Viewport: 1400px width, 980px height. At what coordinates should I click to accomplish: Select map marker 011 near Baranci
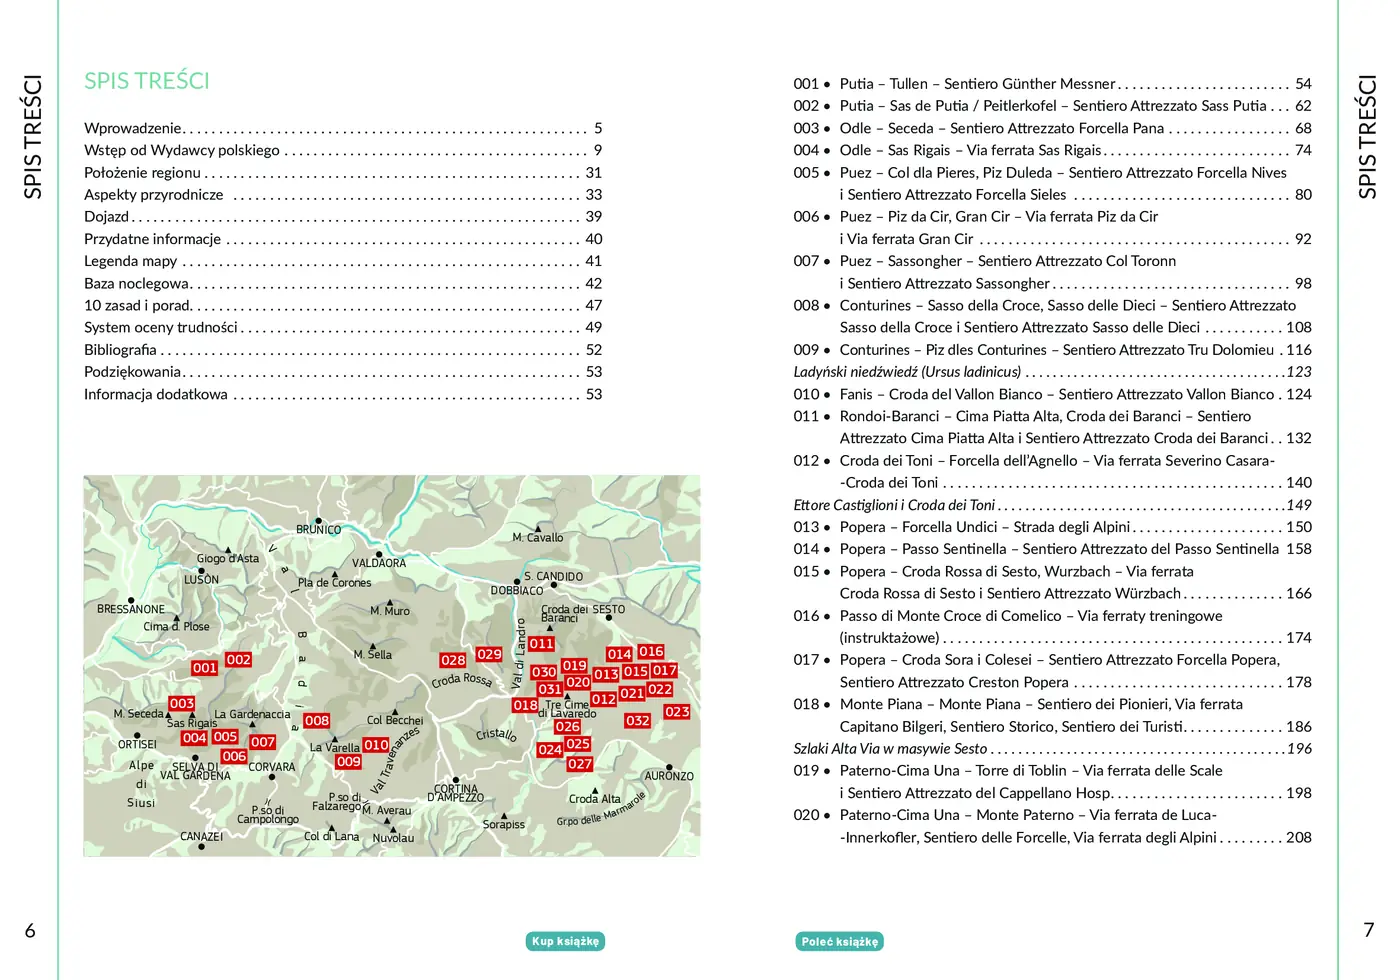pos(541,644)
